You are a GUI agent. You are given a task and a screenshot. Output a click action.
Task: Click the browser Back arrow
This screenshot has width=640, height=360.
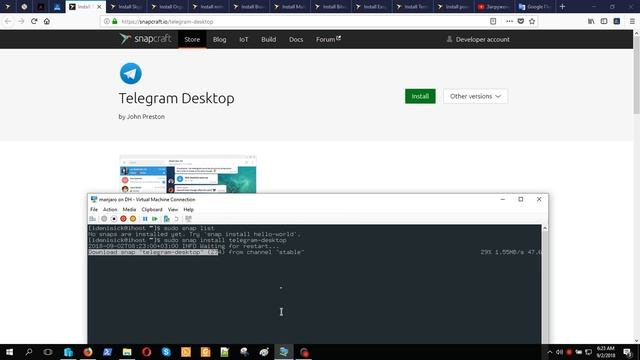(x=8, y=21)
